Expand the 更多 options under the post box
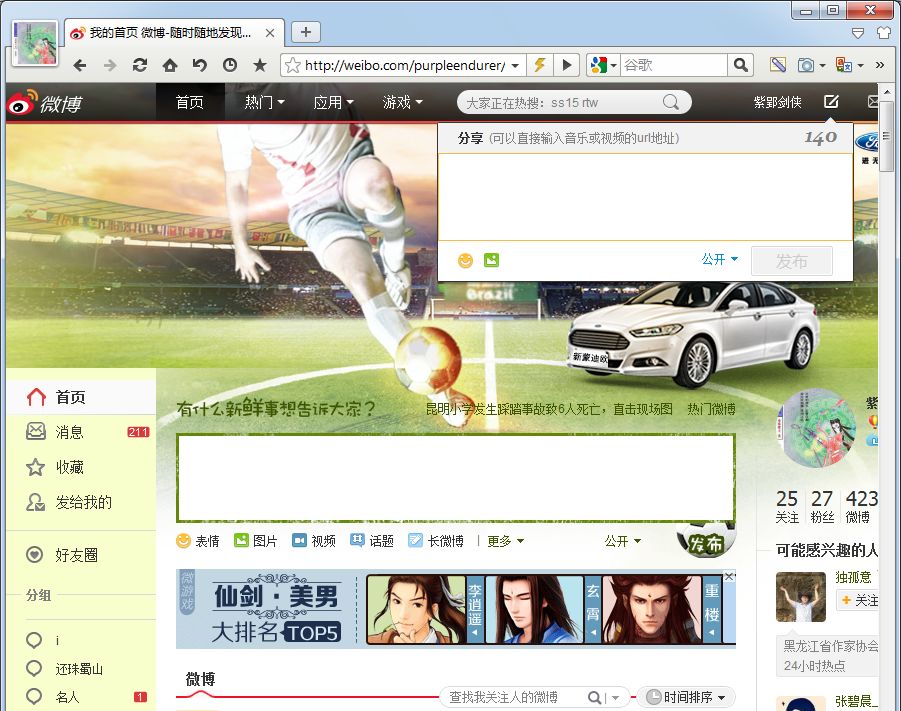 coord(505,541)
